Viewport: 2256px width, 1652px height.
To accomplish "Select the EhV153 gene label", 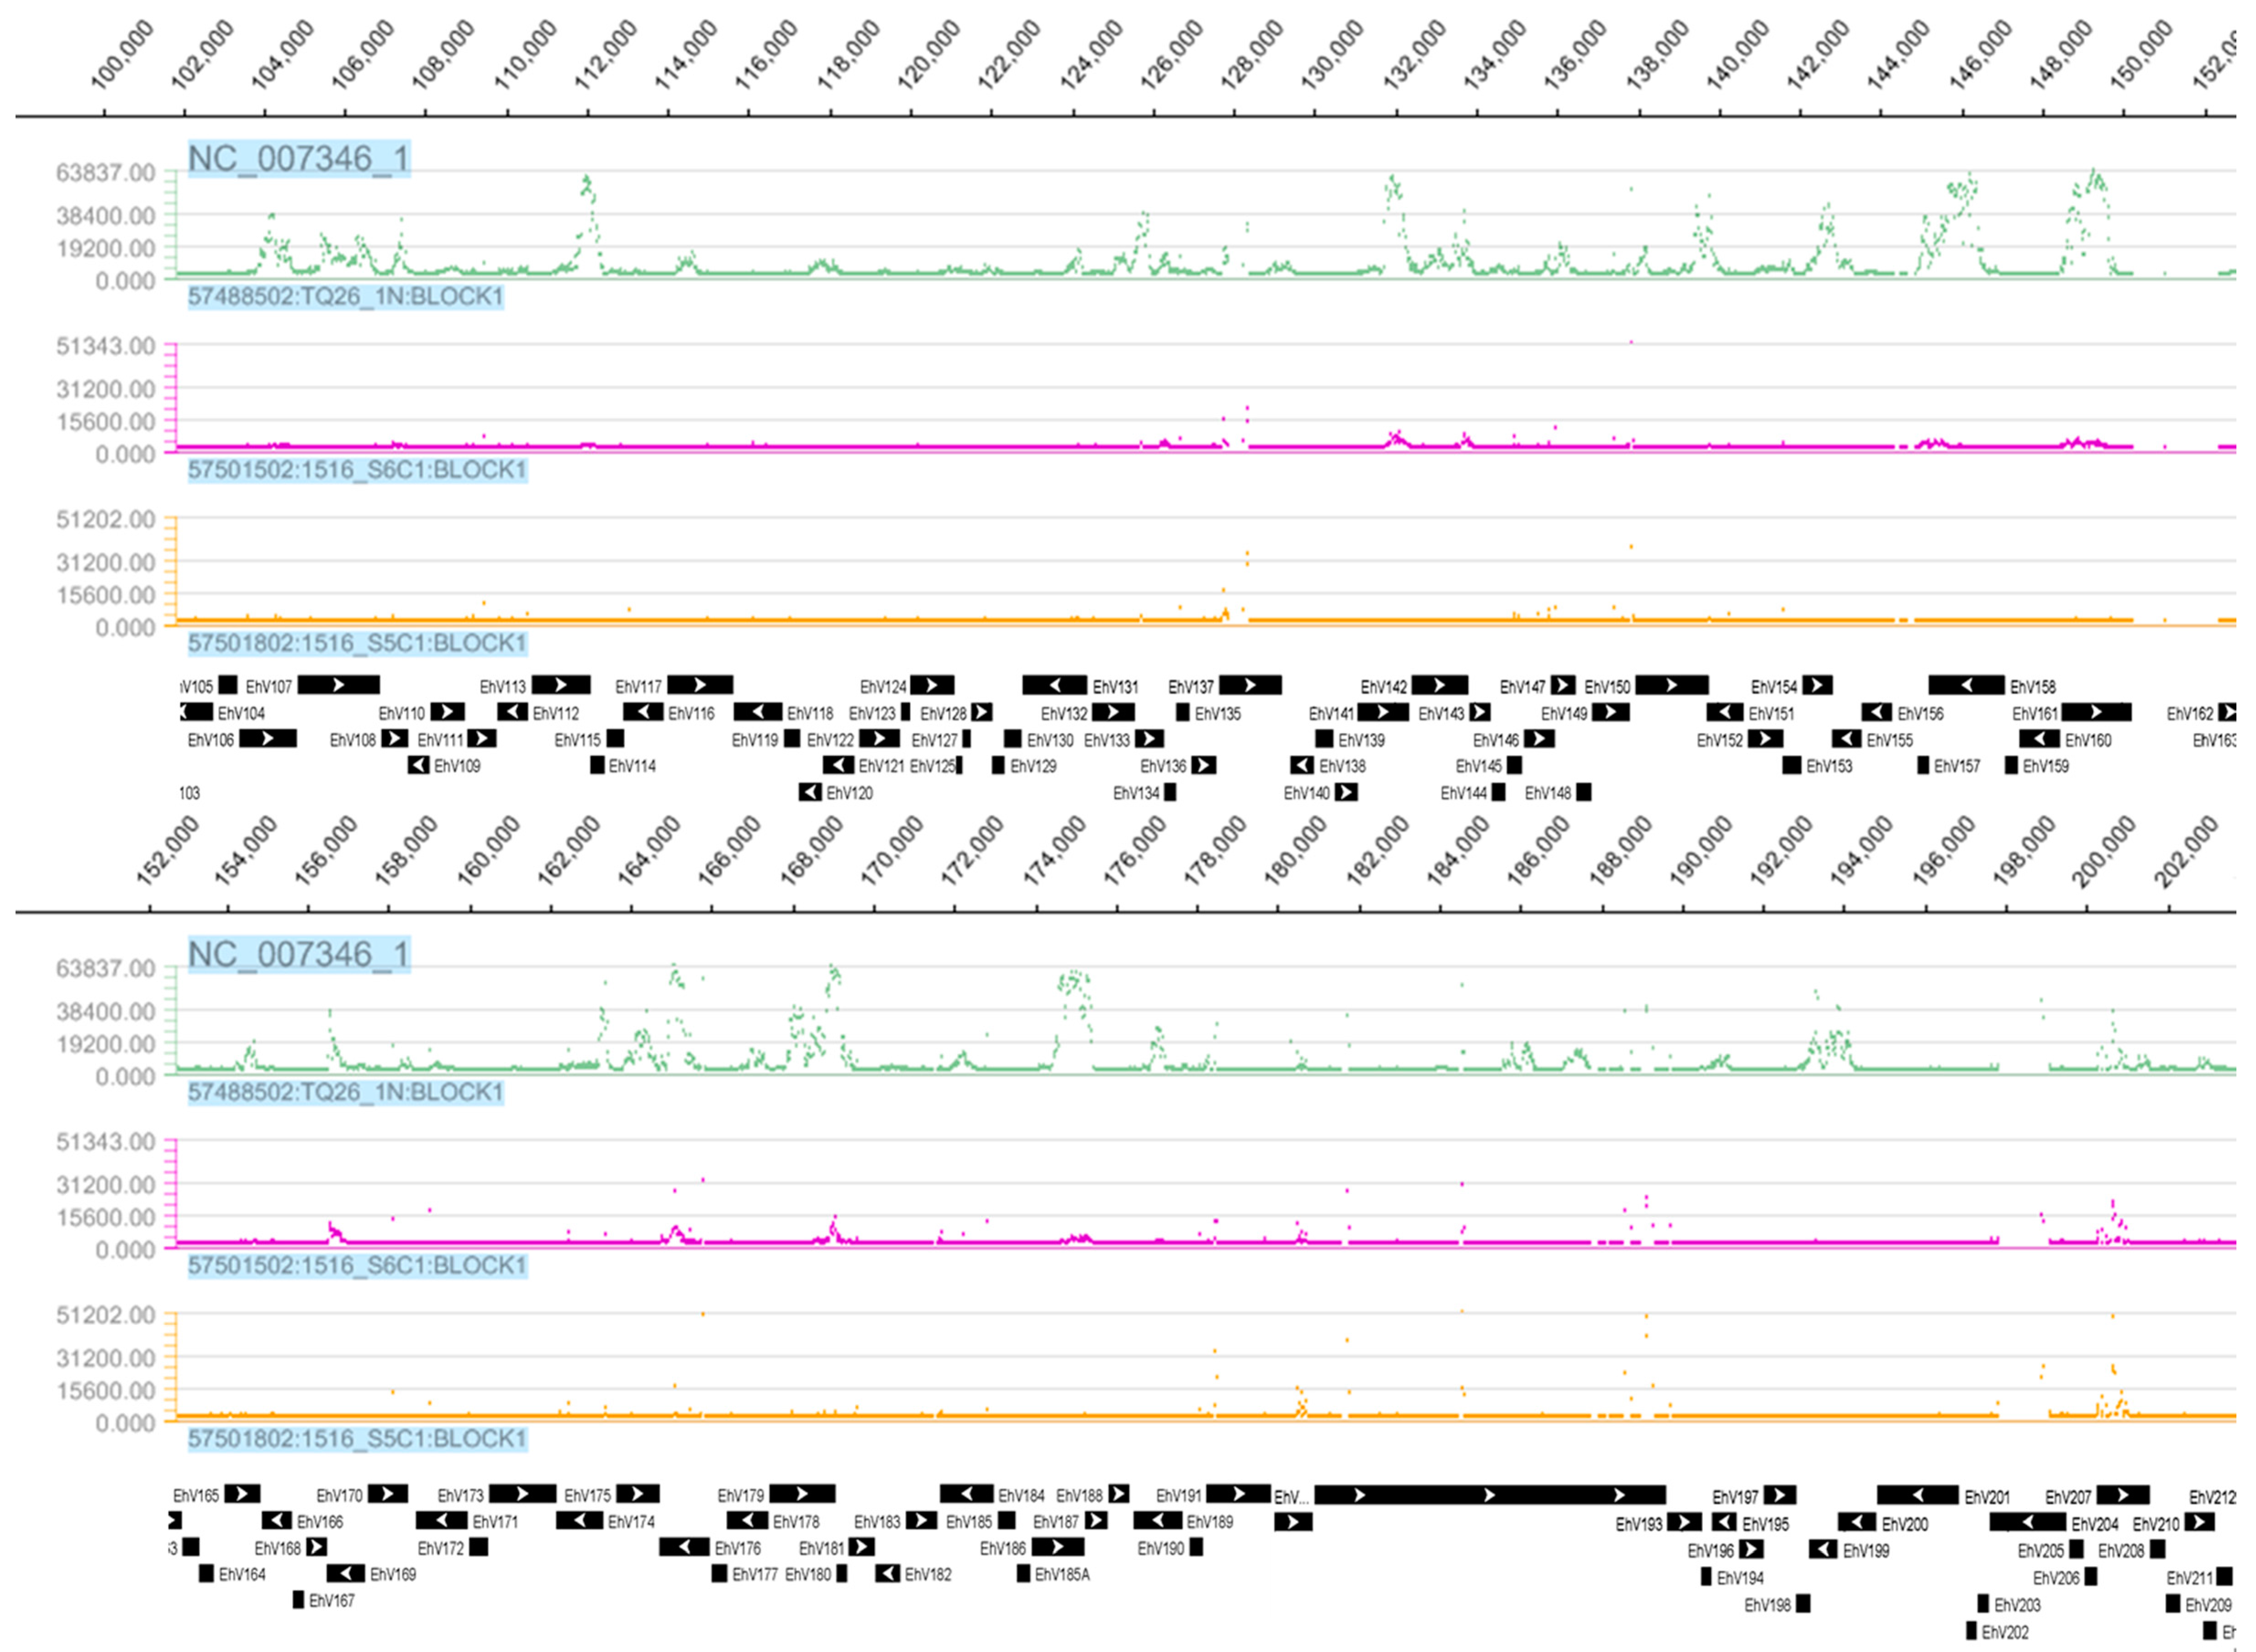I will (1830, 767).
